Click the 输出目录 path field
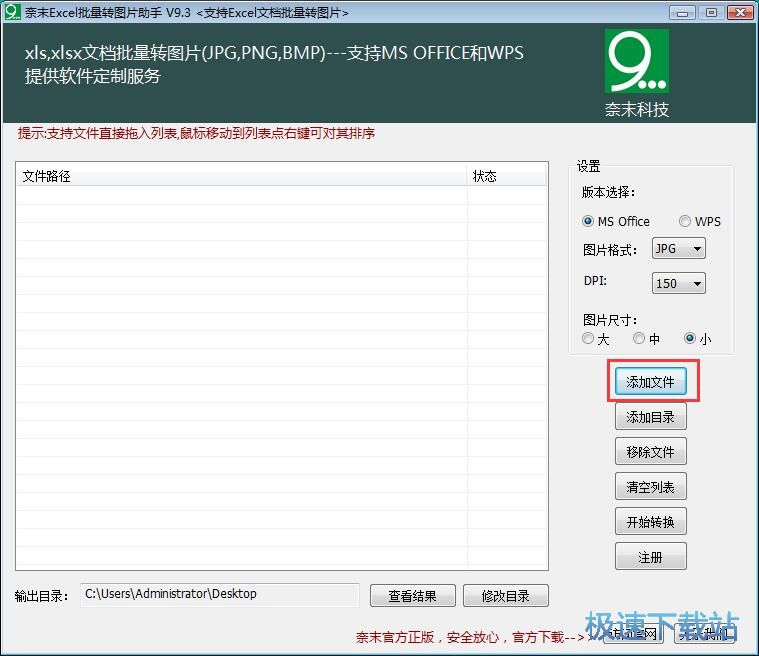 220,595
